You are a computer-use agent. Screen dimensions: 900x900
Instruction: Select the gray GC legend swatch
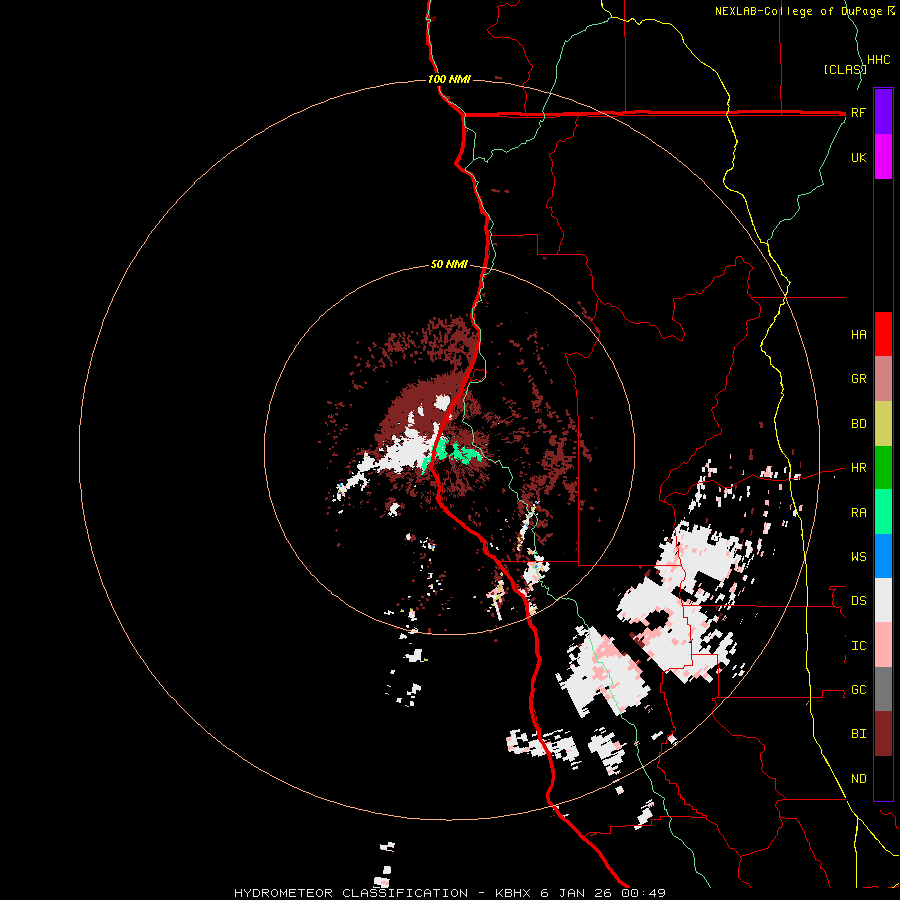[883, 689]
